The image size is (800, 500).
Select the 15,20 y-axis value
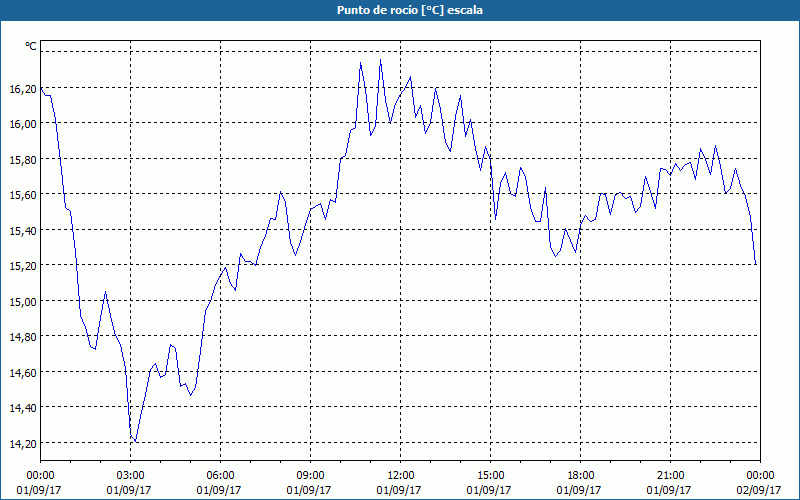coord(23,266)
